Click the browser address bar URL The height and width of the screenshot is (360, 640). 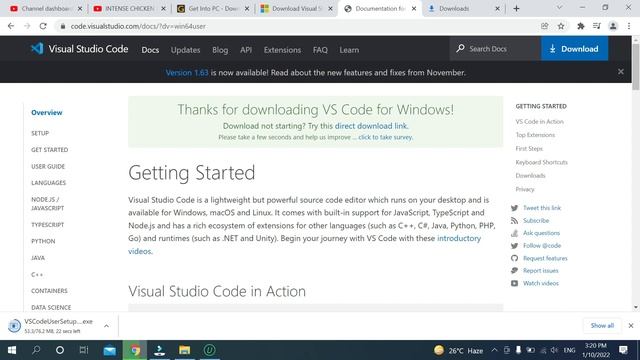click(x=138, y=26)
